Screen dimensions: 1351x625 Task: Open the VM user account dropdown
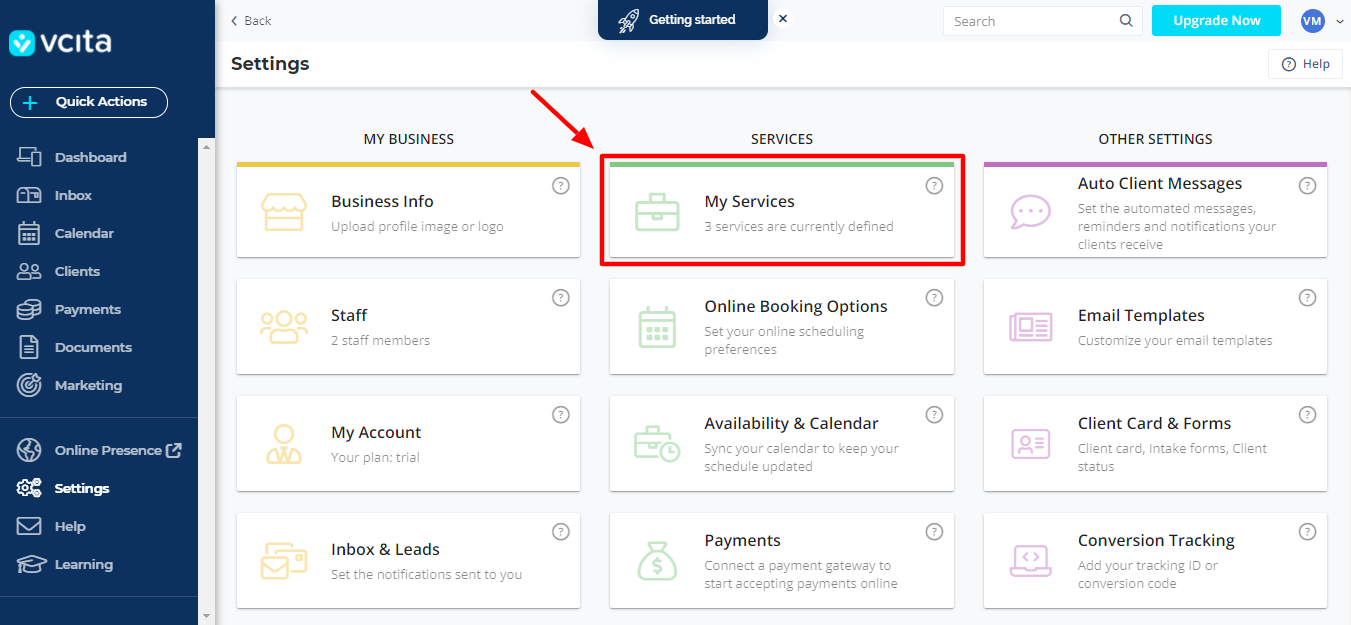pyautogui.click(x=1321, y=21)
